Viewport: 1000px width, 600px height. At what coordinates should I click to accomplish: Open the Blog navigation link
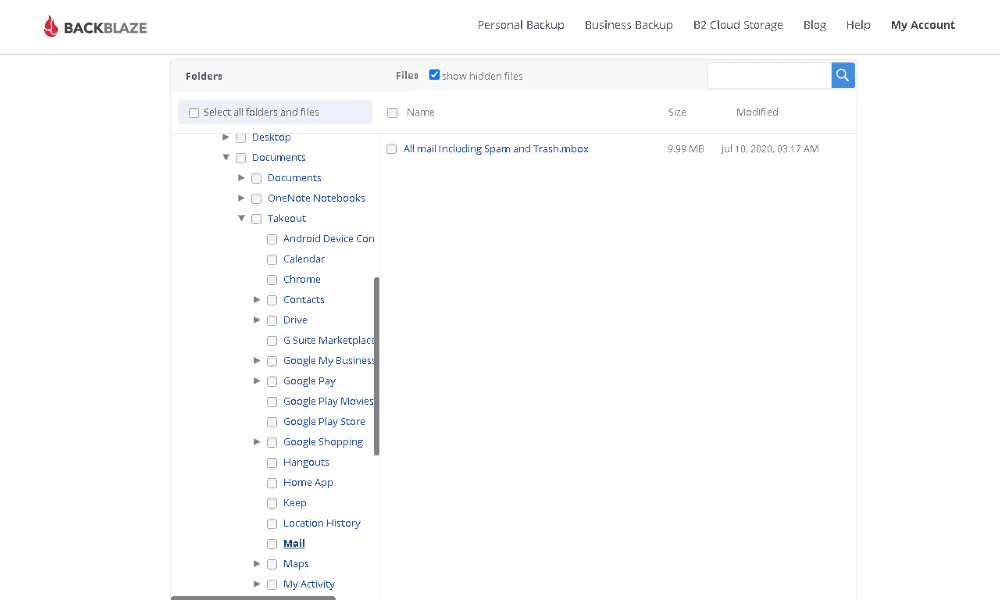coord(814,25)
